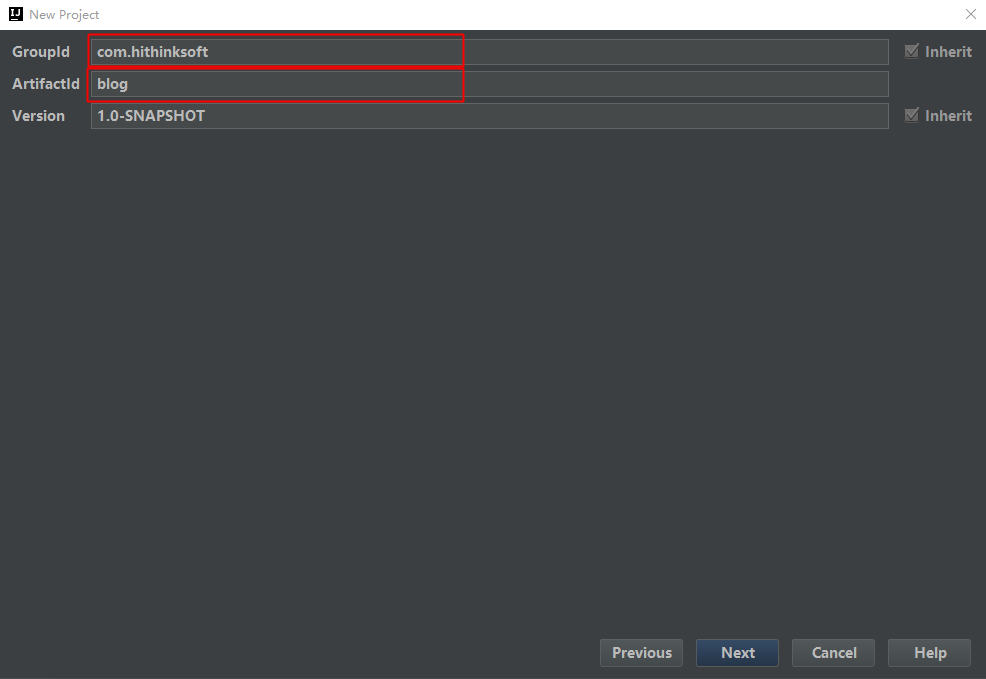
Task: Click the ArtifactId label text
Action: point(46,84)
